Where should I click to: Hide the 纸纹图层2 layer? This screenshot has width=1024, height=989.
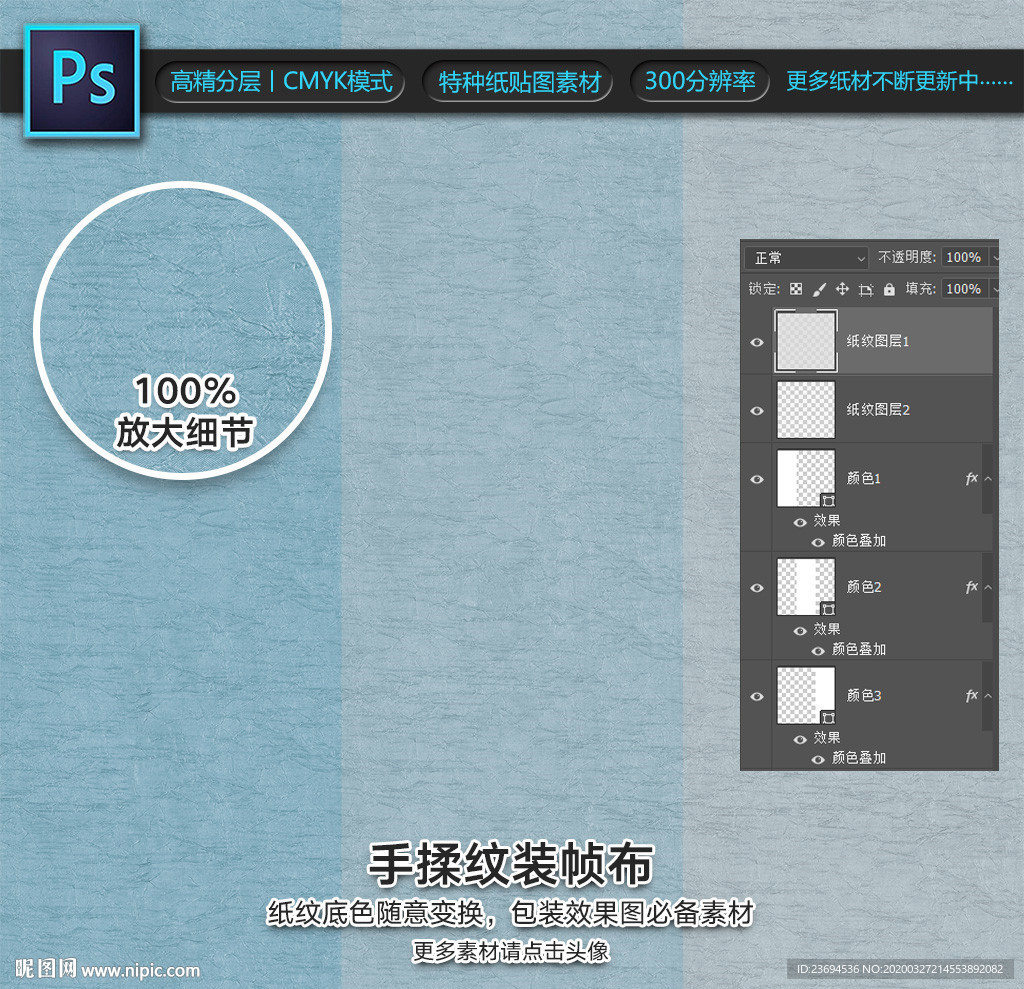(757, 411)
